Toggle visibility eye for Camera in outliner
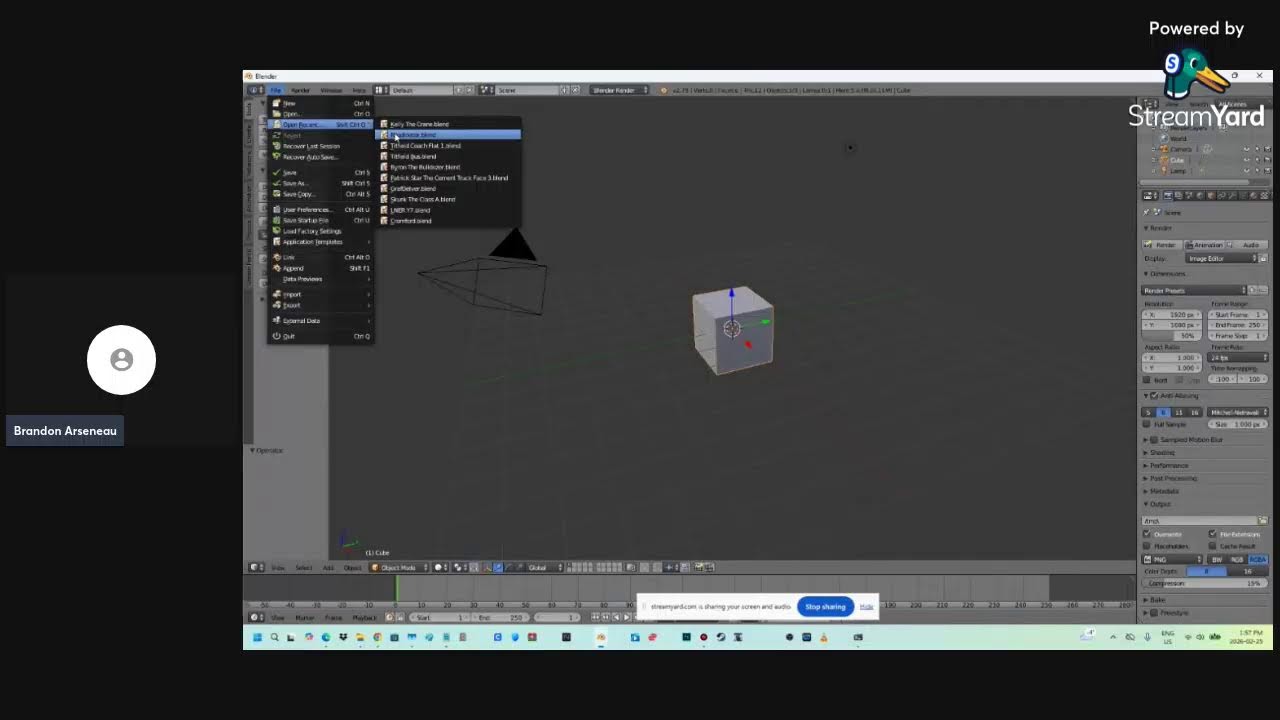This screenshot has width=1280, height=720. click(1246, 149)
